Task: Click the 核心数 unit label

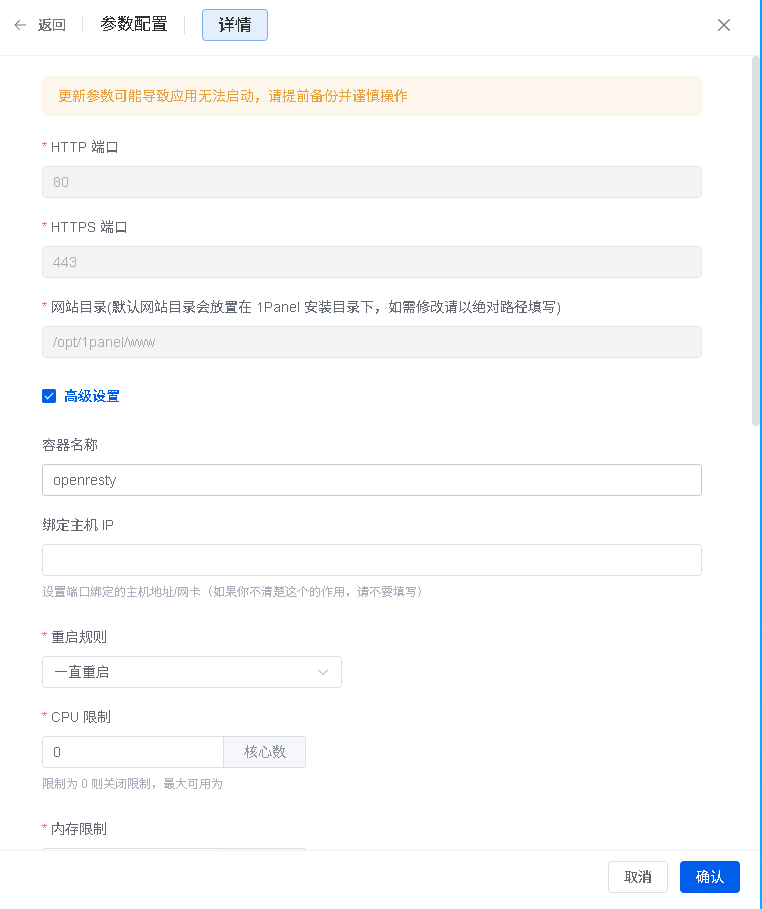Action: pos(265,752)
